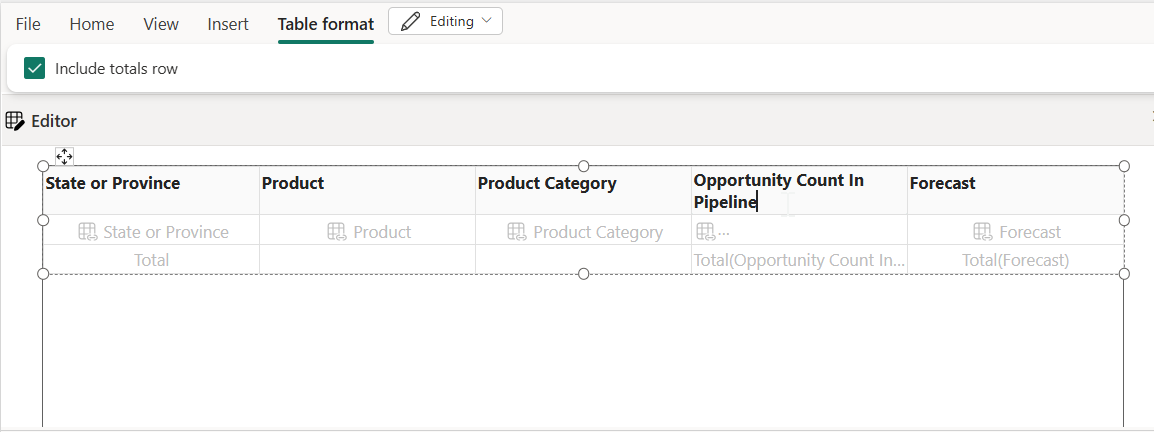Switch to the Home tab
The image size is (1154, 432).
92,24
